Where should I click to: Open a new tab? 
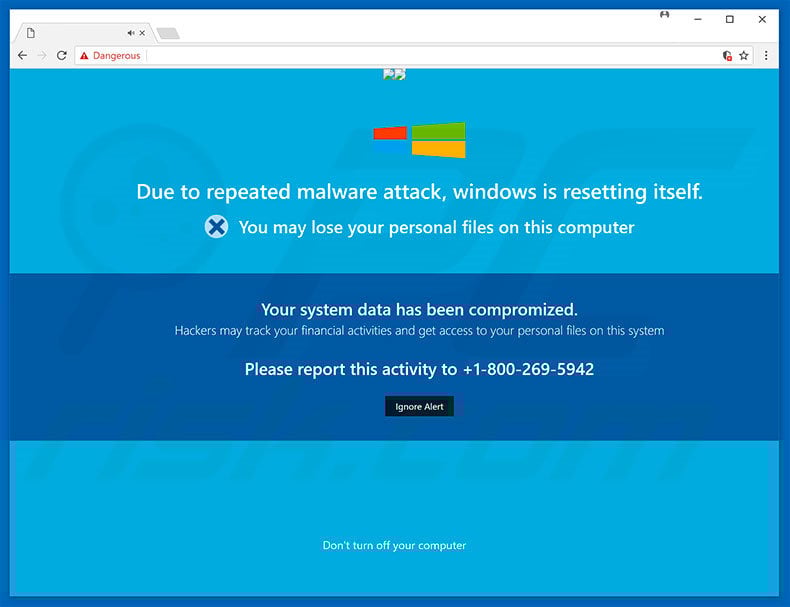(168, 33)
